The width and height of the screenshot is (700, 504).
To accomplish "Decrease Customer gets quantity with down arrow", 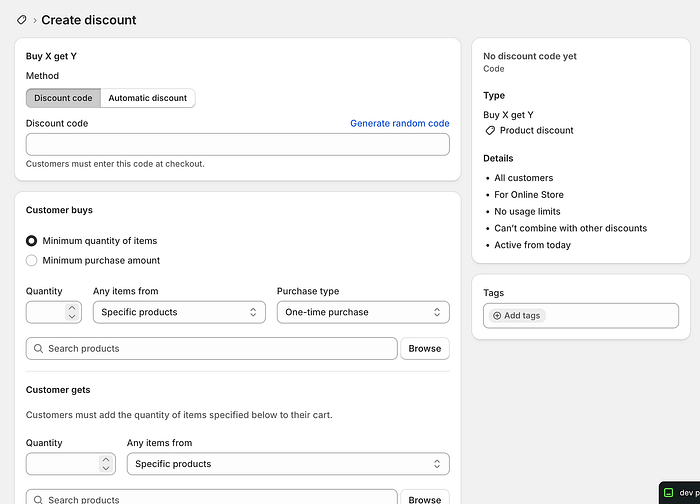I will tap(106, 468).
